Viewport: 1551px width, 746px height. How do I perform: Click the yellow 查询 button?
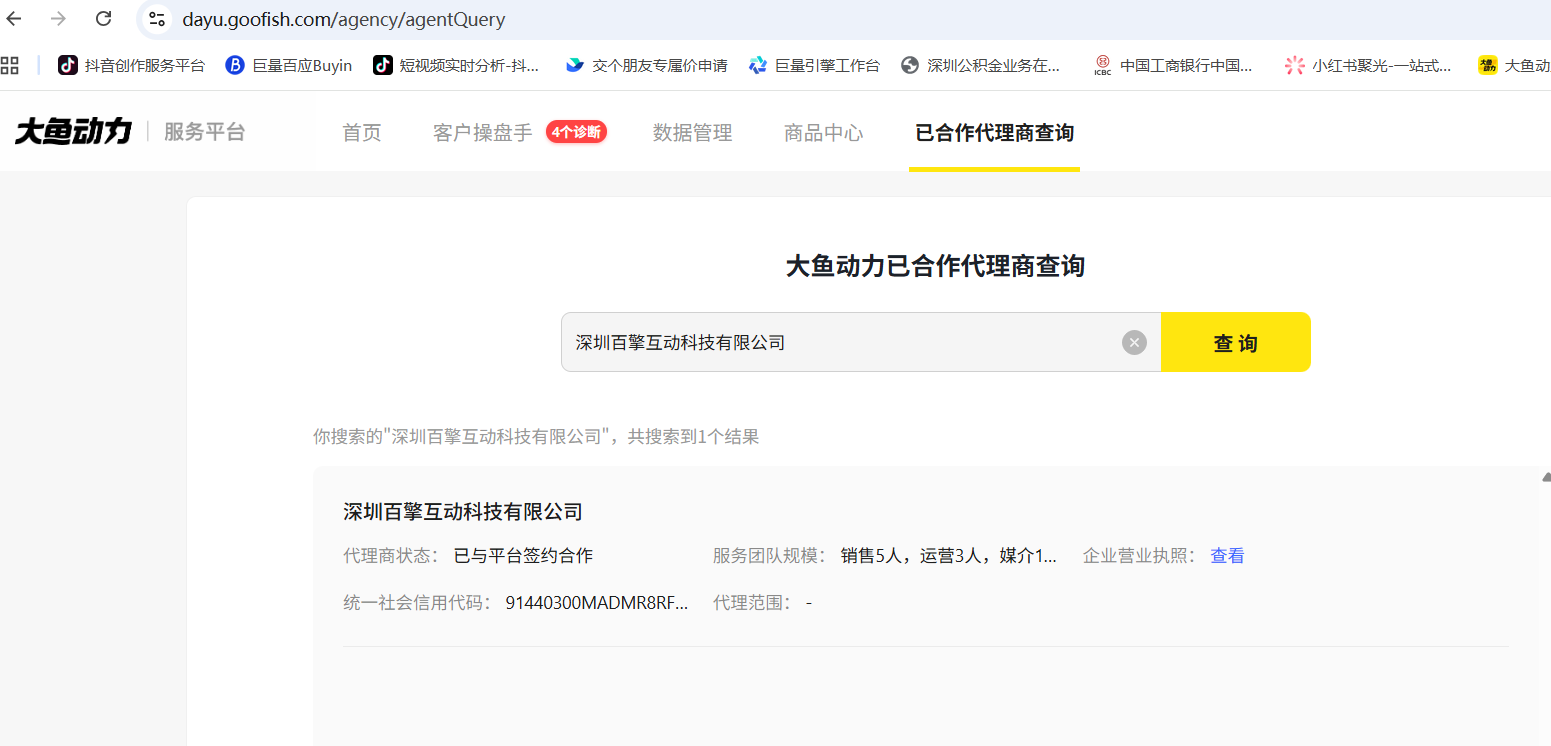(x=1236, y=342)
